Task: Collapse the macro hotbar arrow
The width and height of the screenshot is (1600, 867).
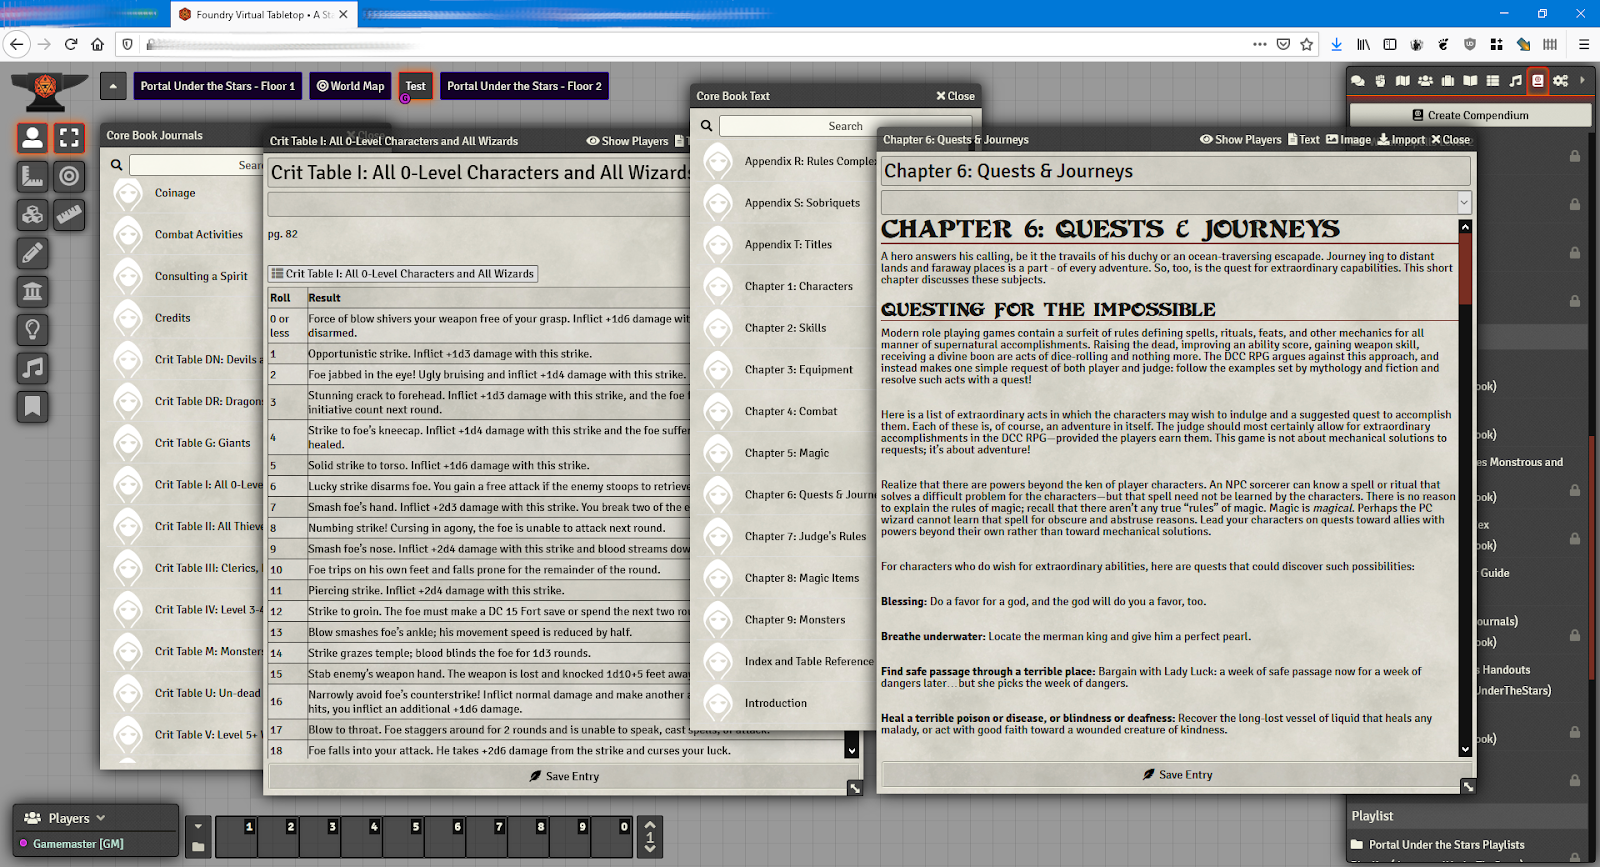Action: 198,827
